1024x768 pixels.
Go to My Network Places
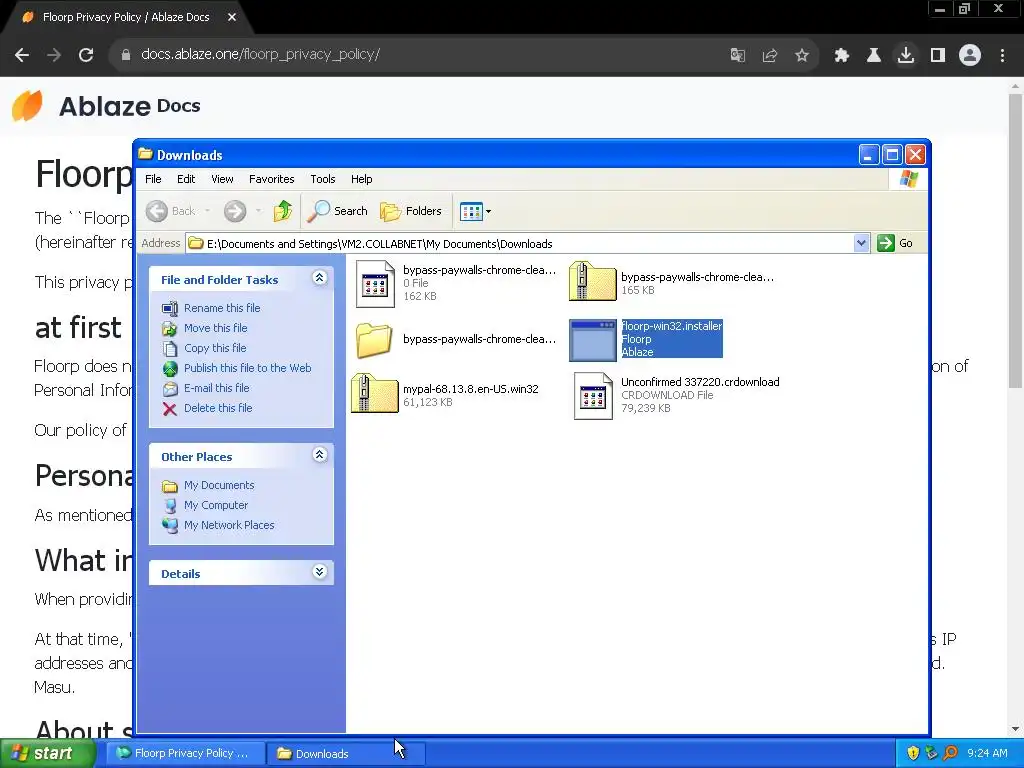pyautogui.click(x=229, y=525)
